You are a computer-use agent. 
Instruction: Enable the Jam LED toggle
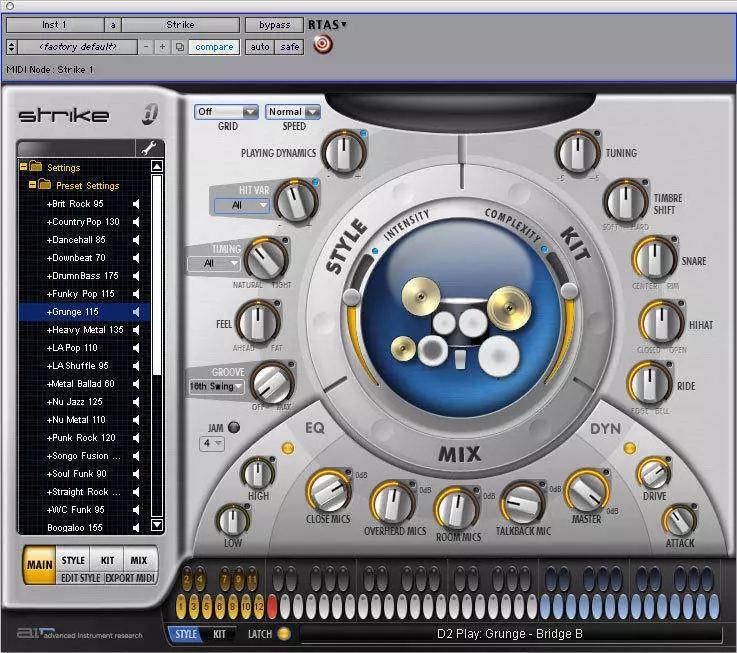(x=234, y=428)
